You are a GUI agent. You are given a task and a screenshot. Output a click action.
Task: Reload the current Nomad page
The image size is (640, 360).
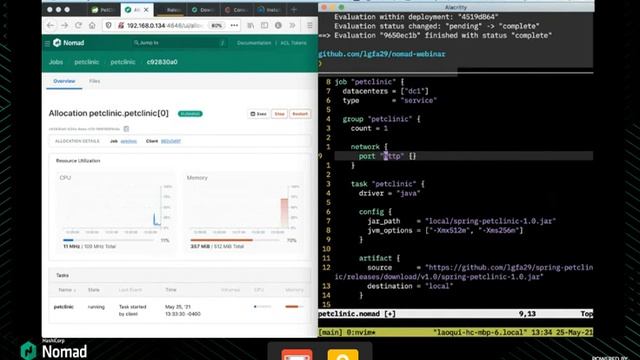[x=78, y=25]
